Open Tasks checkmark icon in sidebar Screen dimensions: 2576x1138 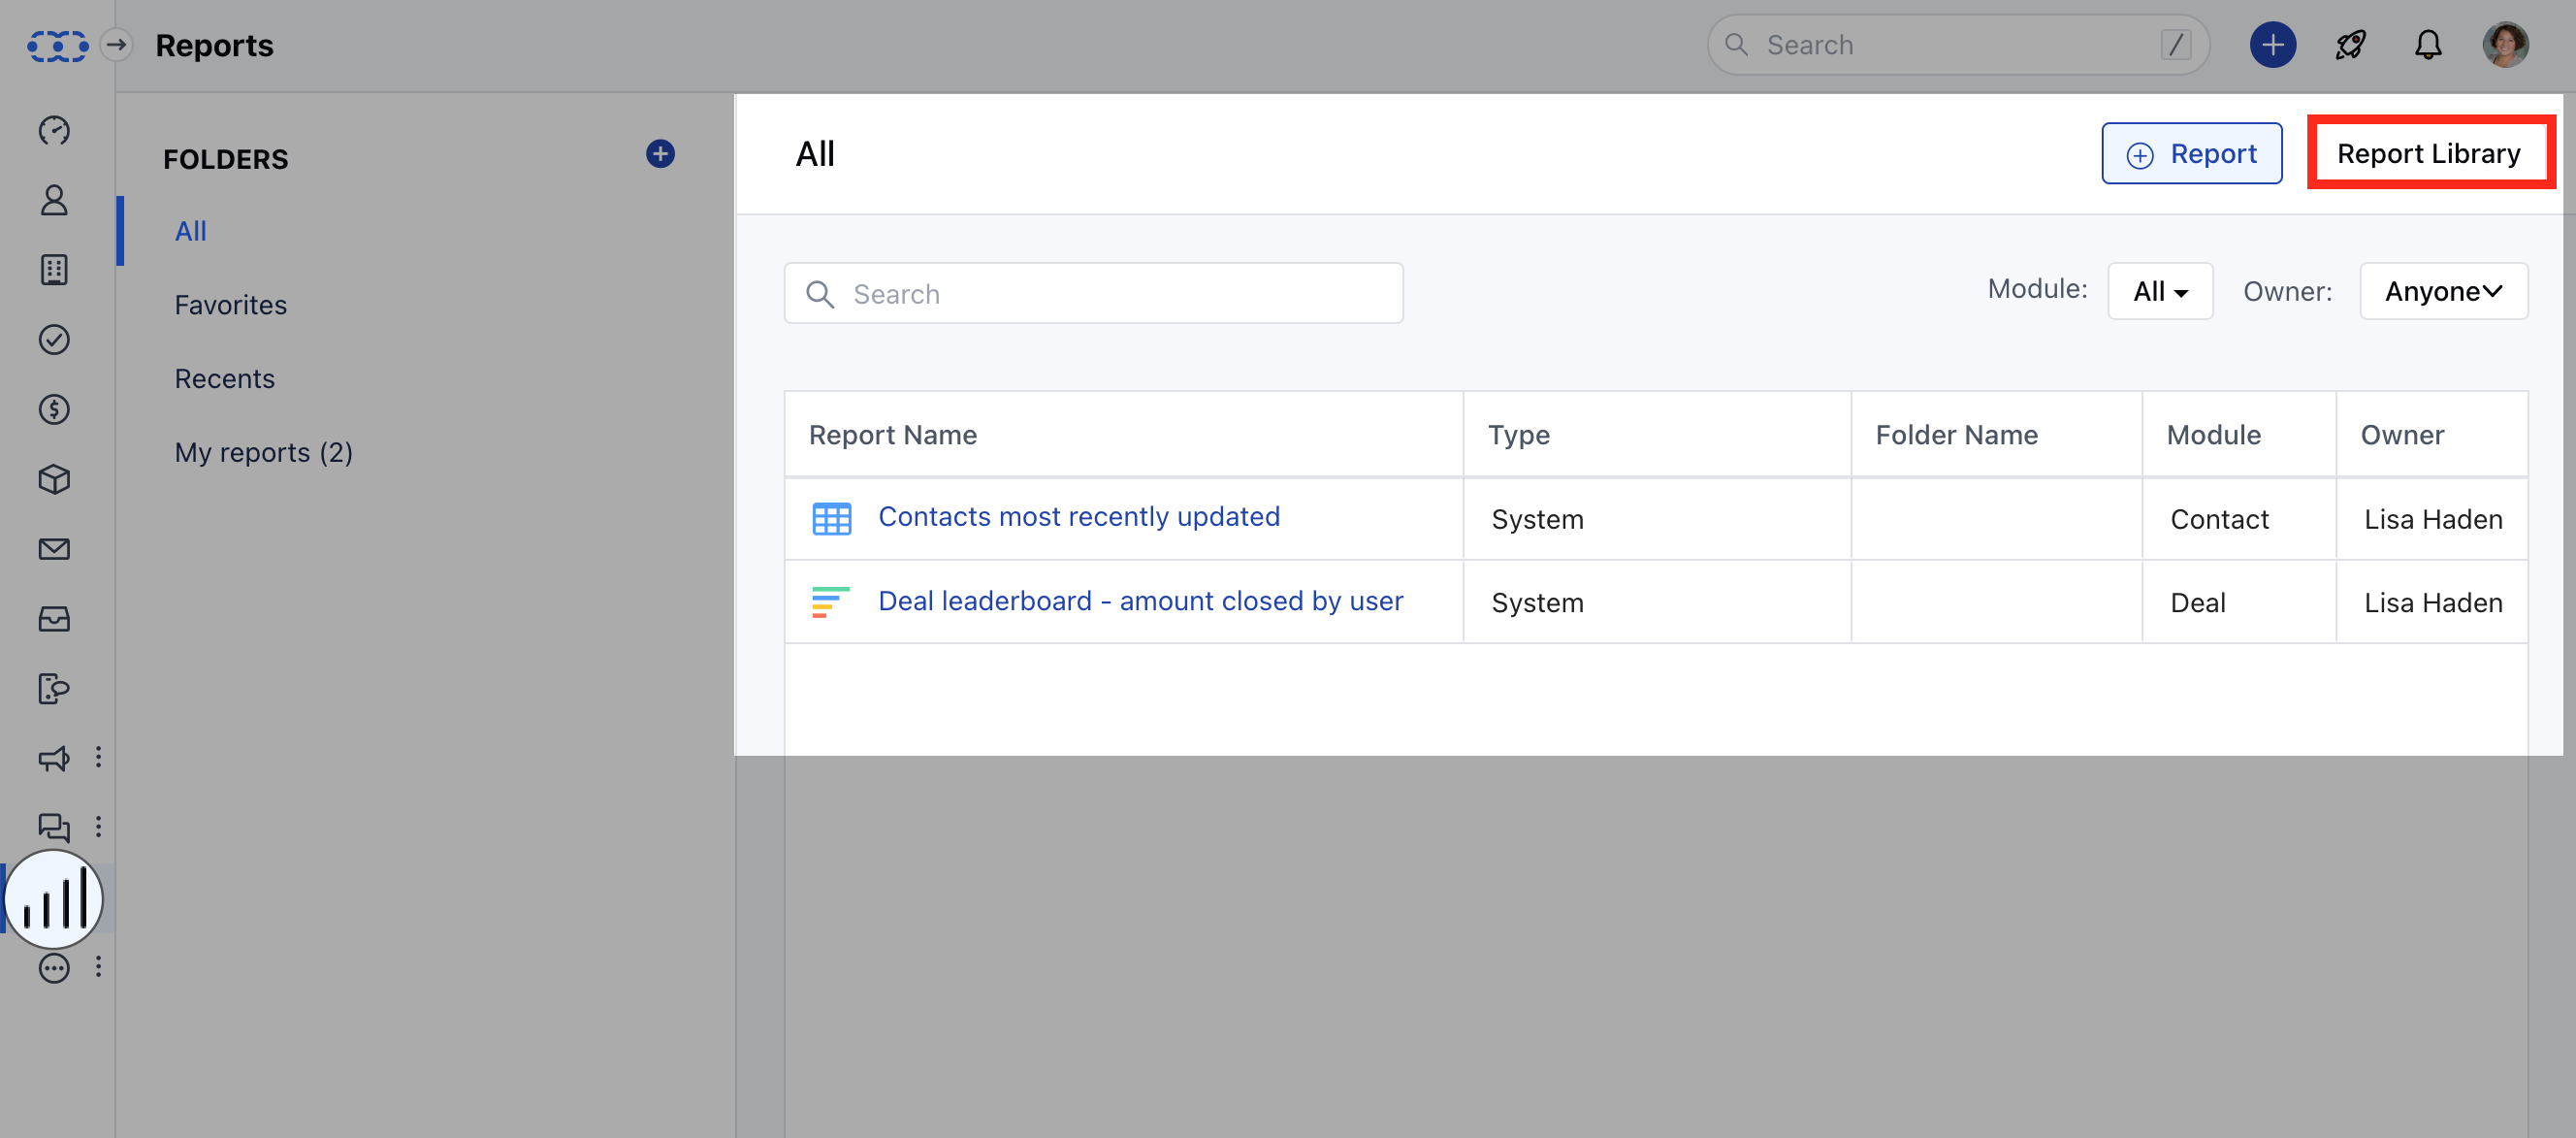(x=54, y=340)
